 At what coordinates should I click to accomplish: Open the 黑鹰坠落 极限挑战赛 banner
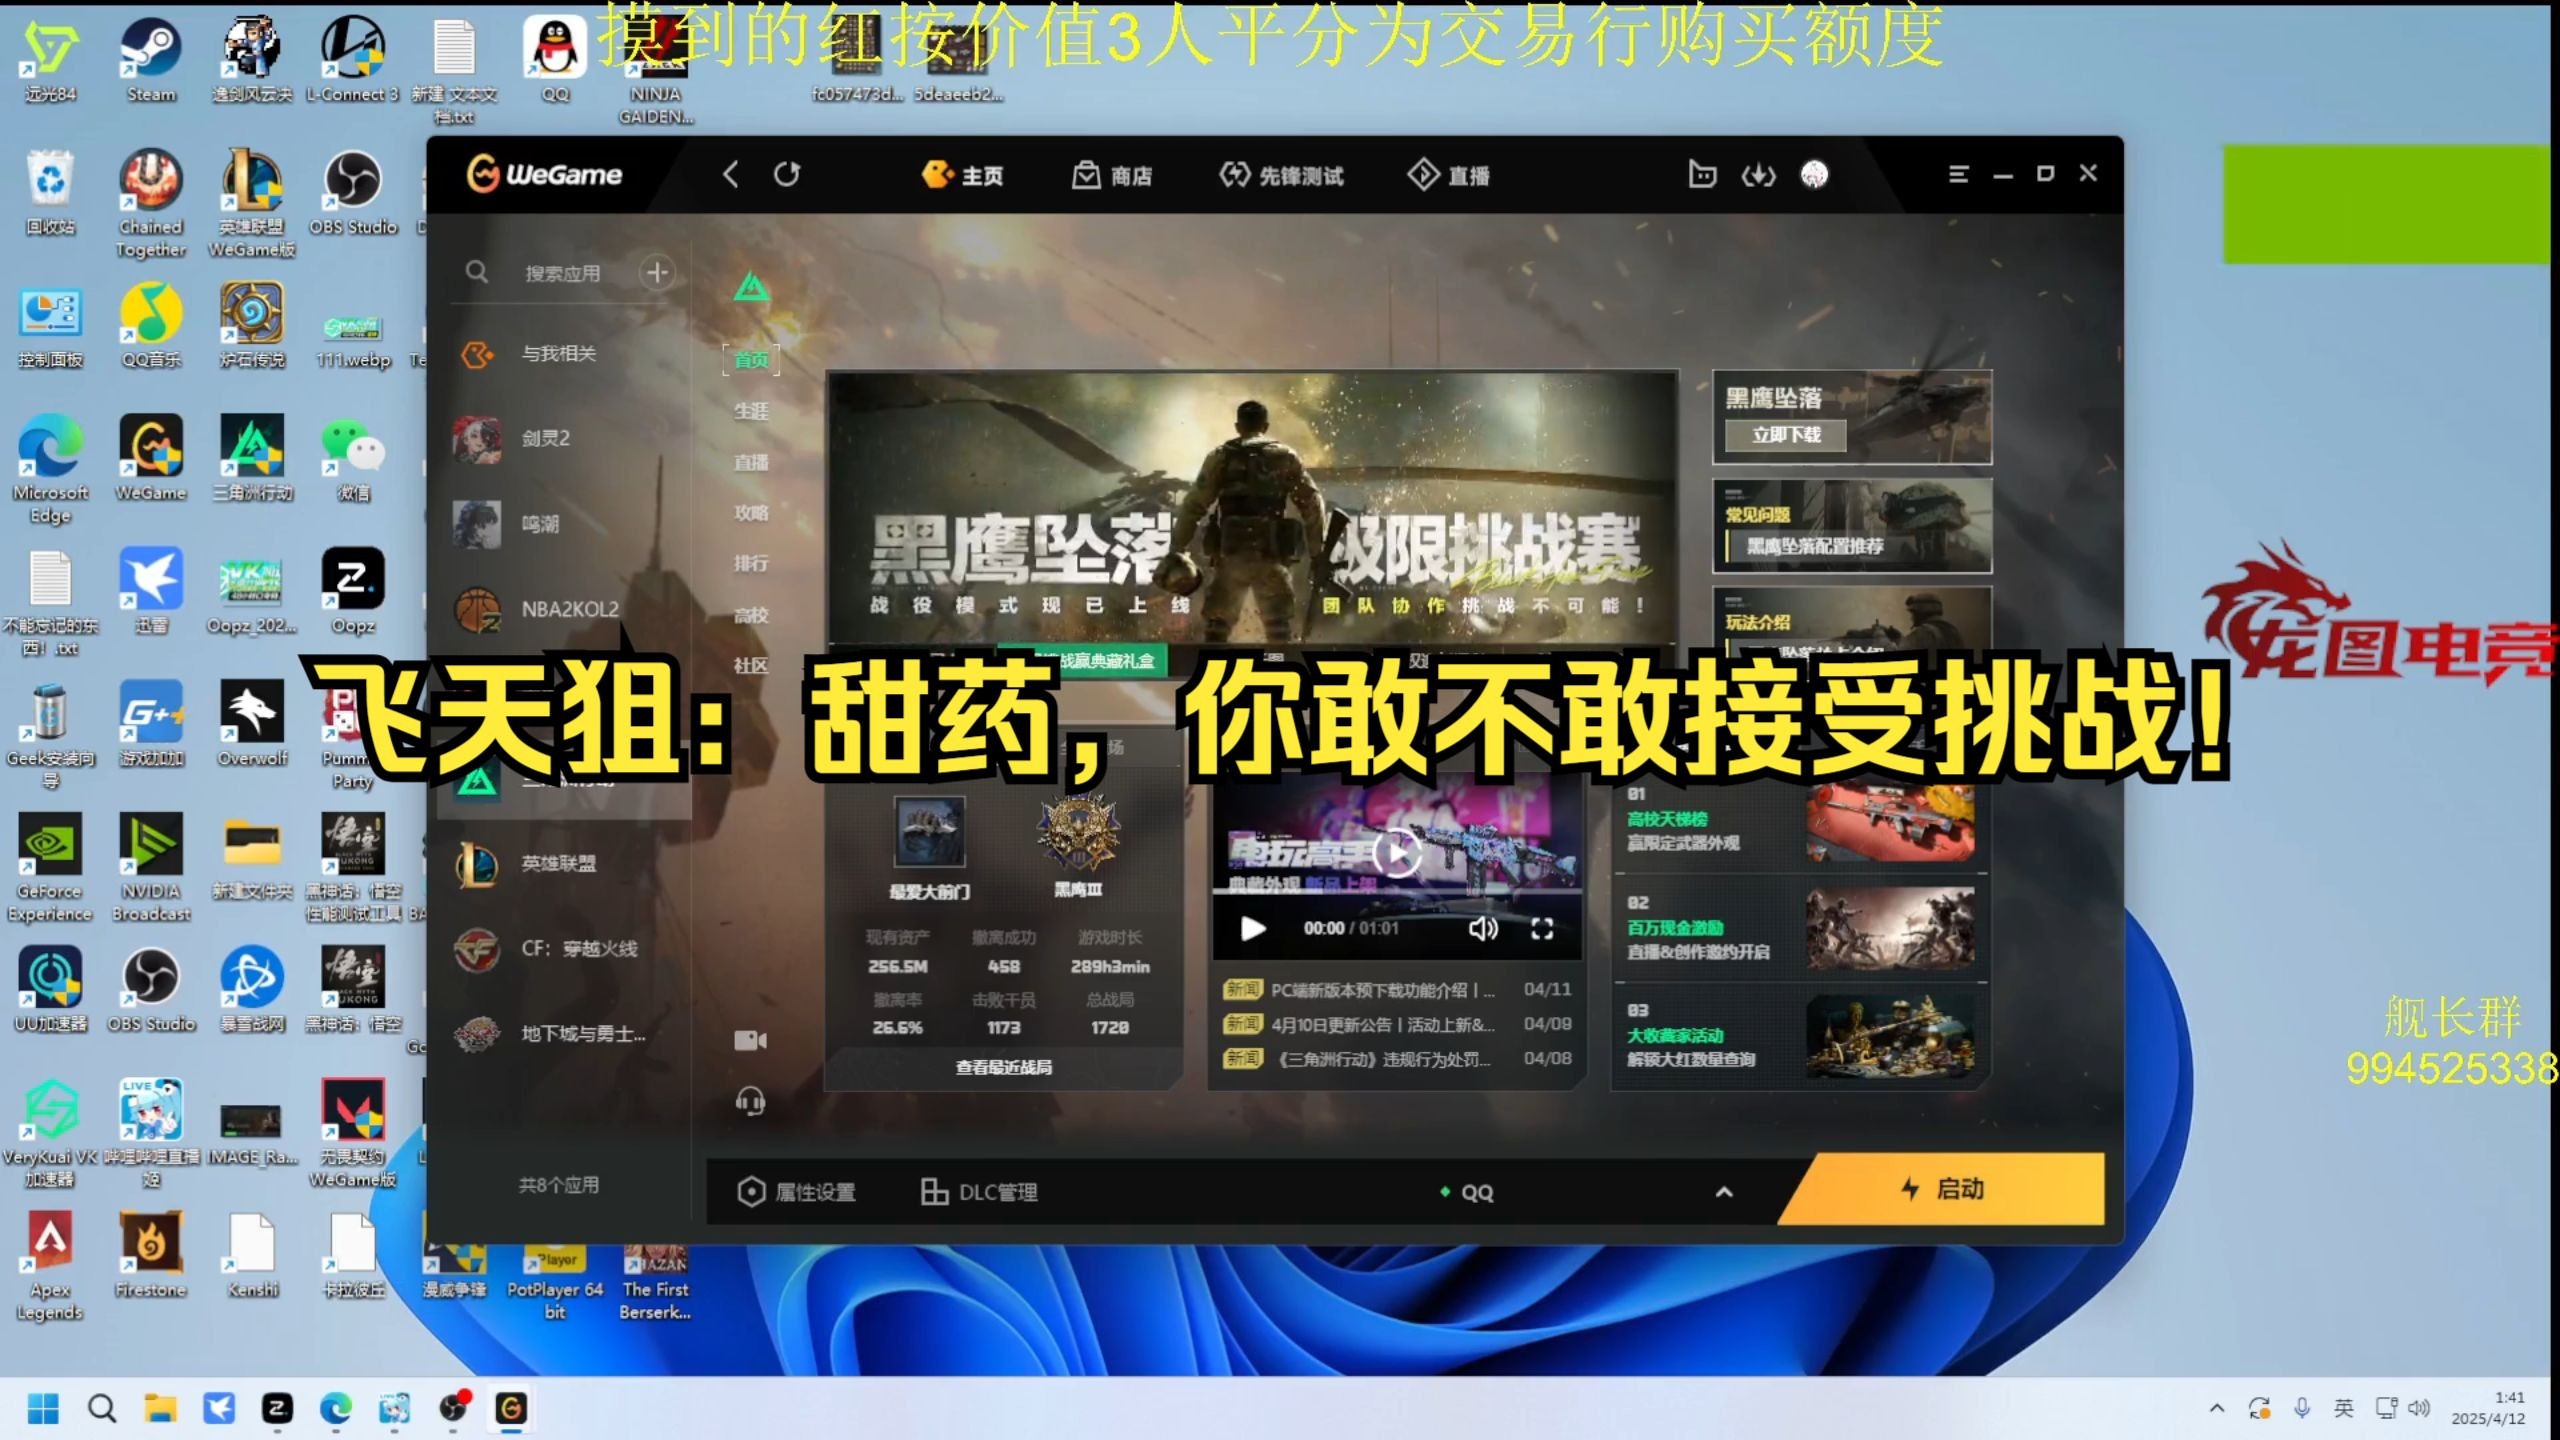point(1252,510)
